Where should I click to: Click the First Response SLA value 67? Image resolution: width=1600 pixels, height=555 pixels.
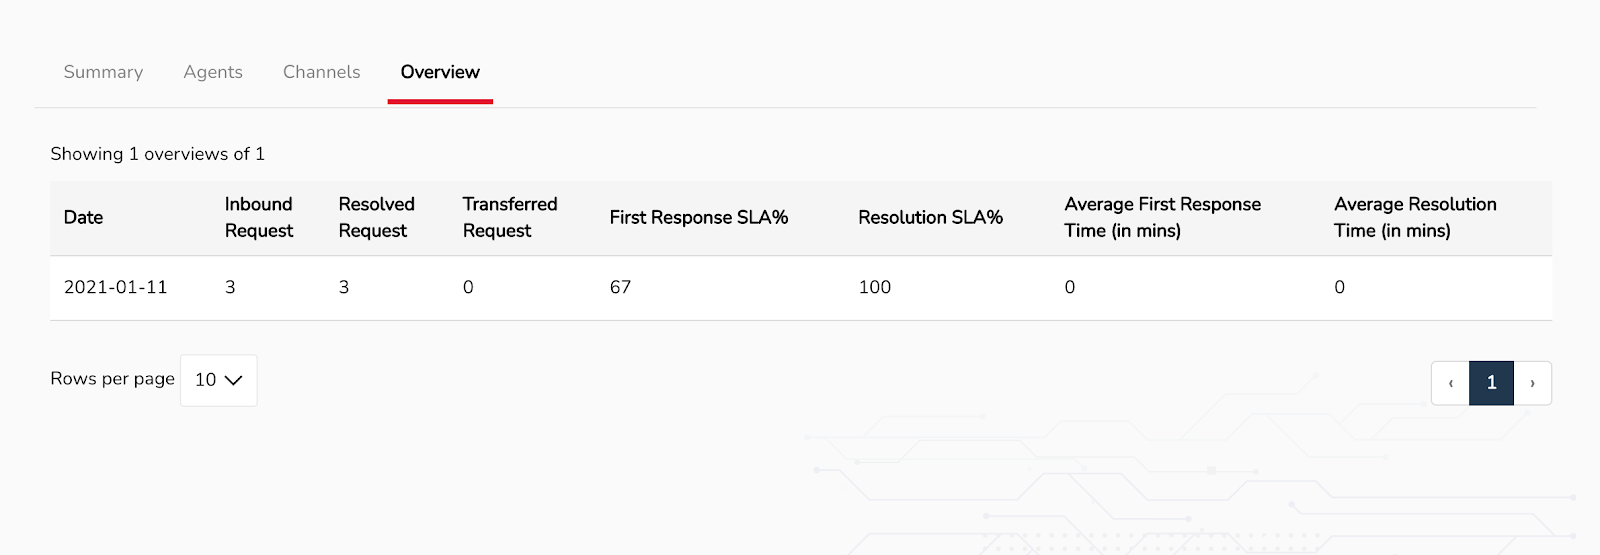[x=620, y=287]
